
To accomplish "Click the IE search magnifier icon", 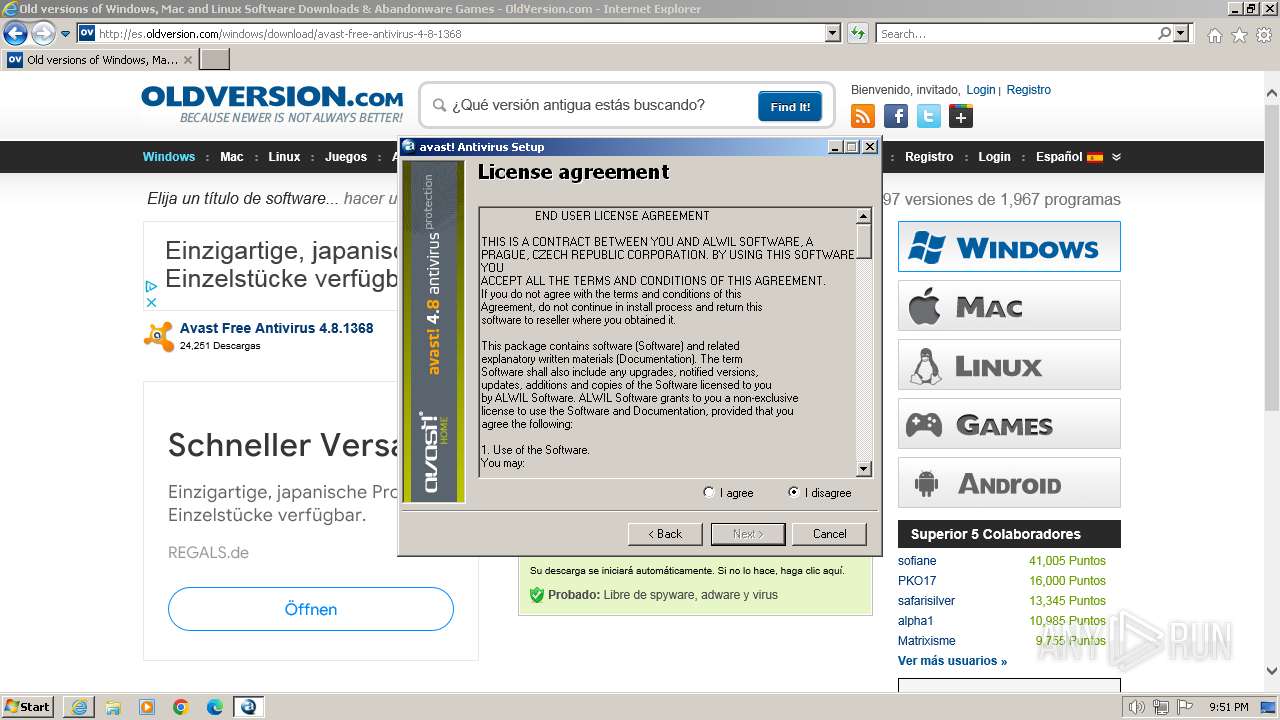I will (x=1164, y=33).
